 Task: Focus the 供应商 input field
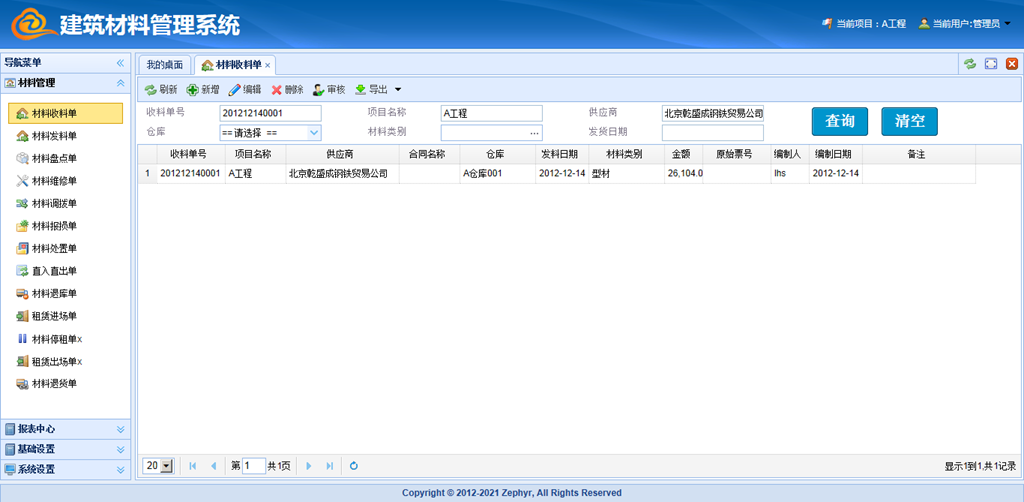pyautogui.click(x=712, y=114)
